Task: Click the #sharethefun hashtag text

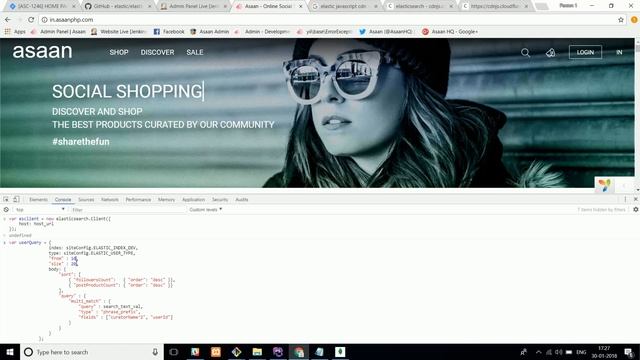Action: pos(81,142)
